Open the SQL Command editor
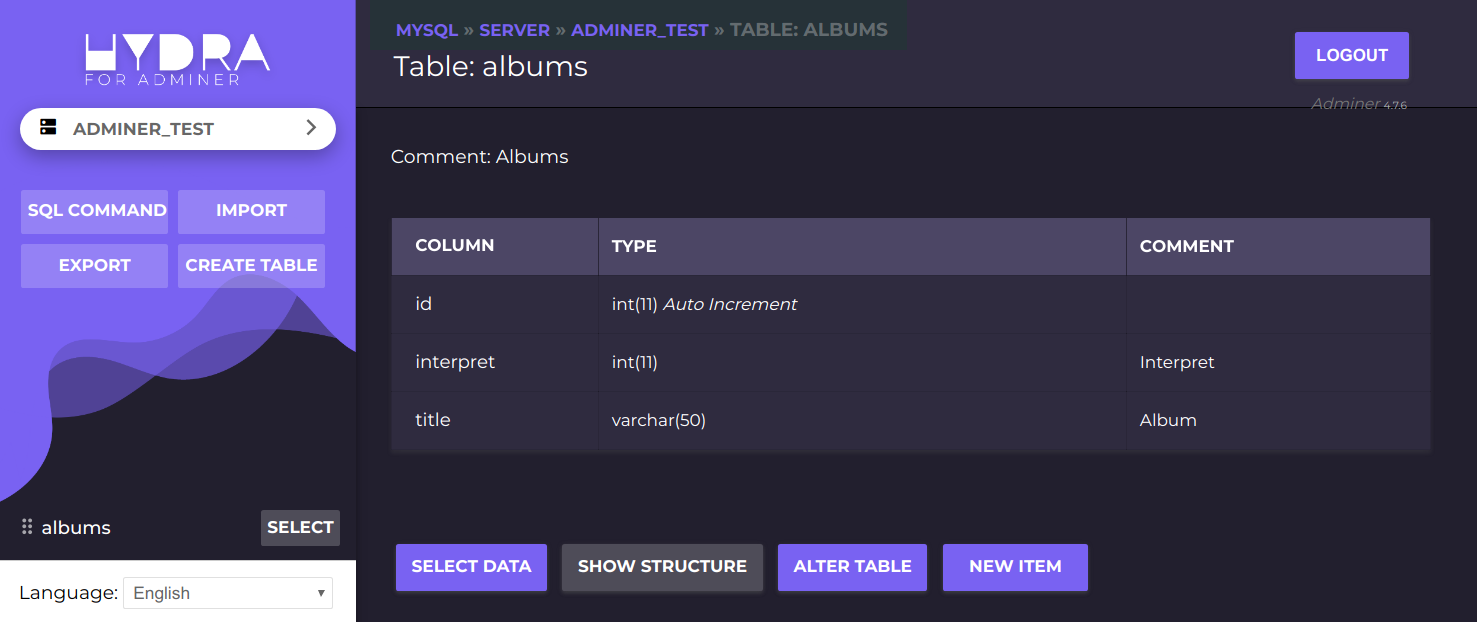This screenshot has height=622, width=1477. (94, 211)
